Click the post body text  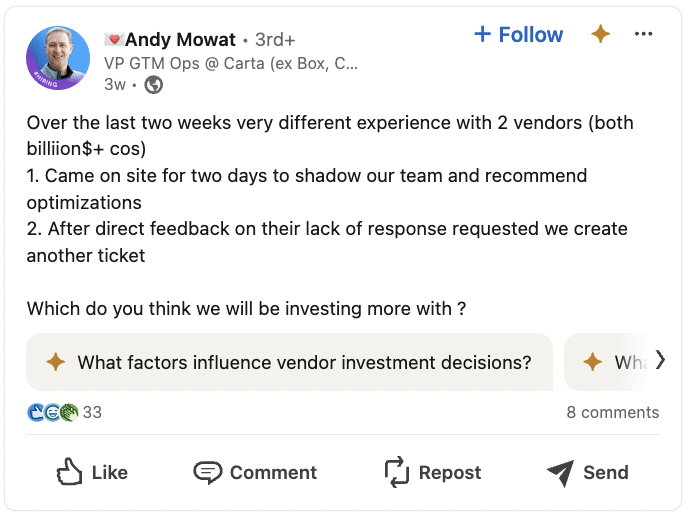330,215
